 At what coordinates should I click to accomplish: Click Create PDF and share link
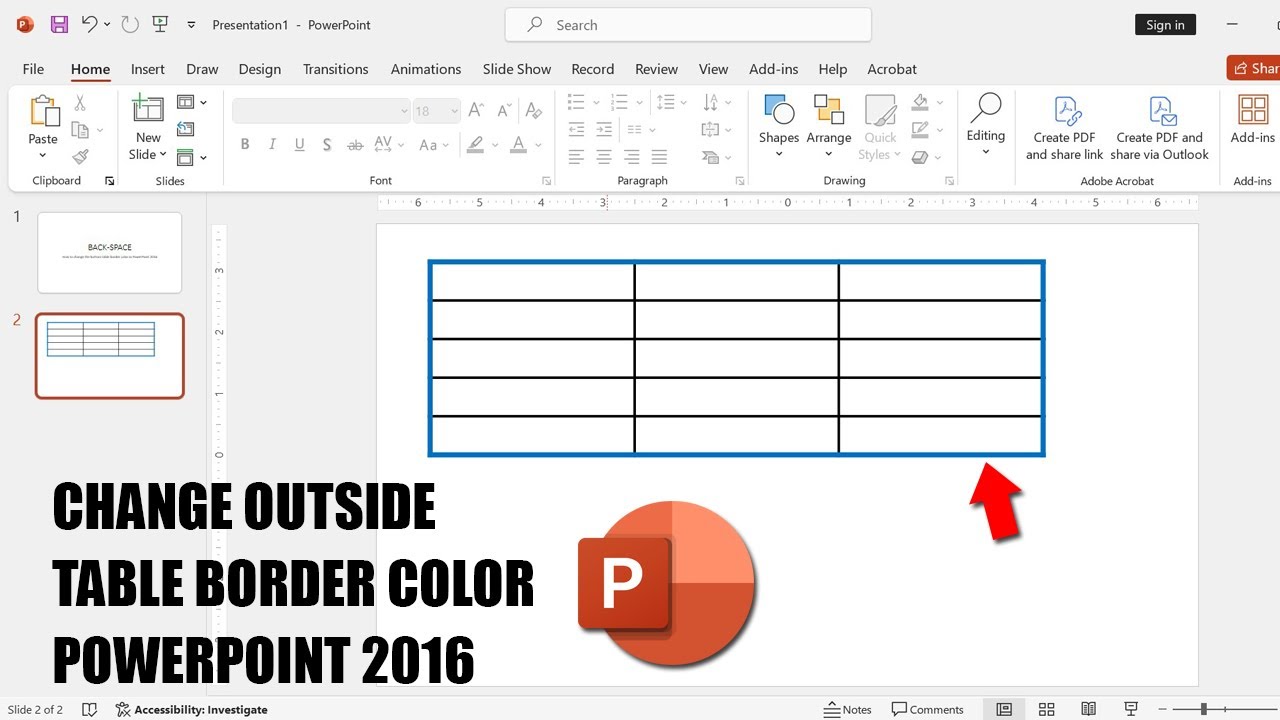click(x=1064, y=127)
